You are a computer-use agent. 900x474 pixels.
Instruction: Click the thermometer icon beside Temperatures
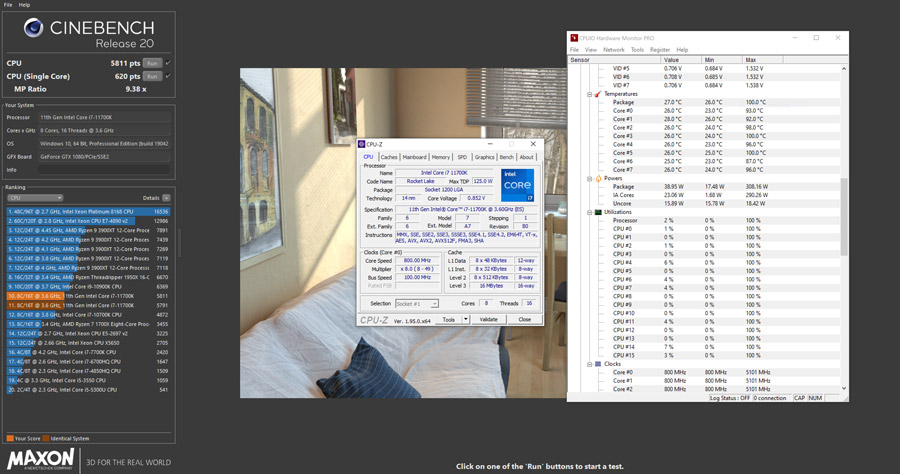pos(598,94)
